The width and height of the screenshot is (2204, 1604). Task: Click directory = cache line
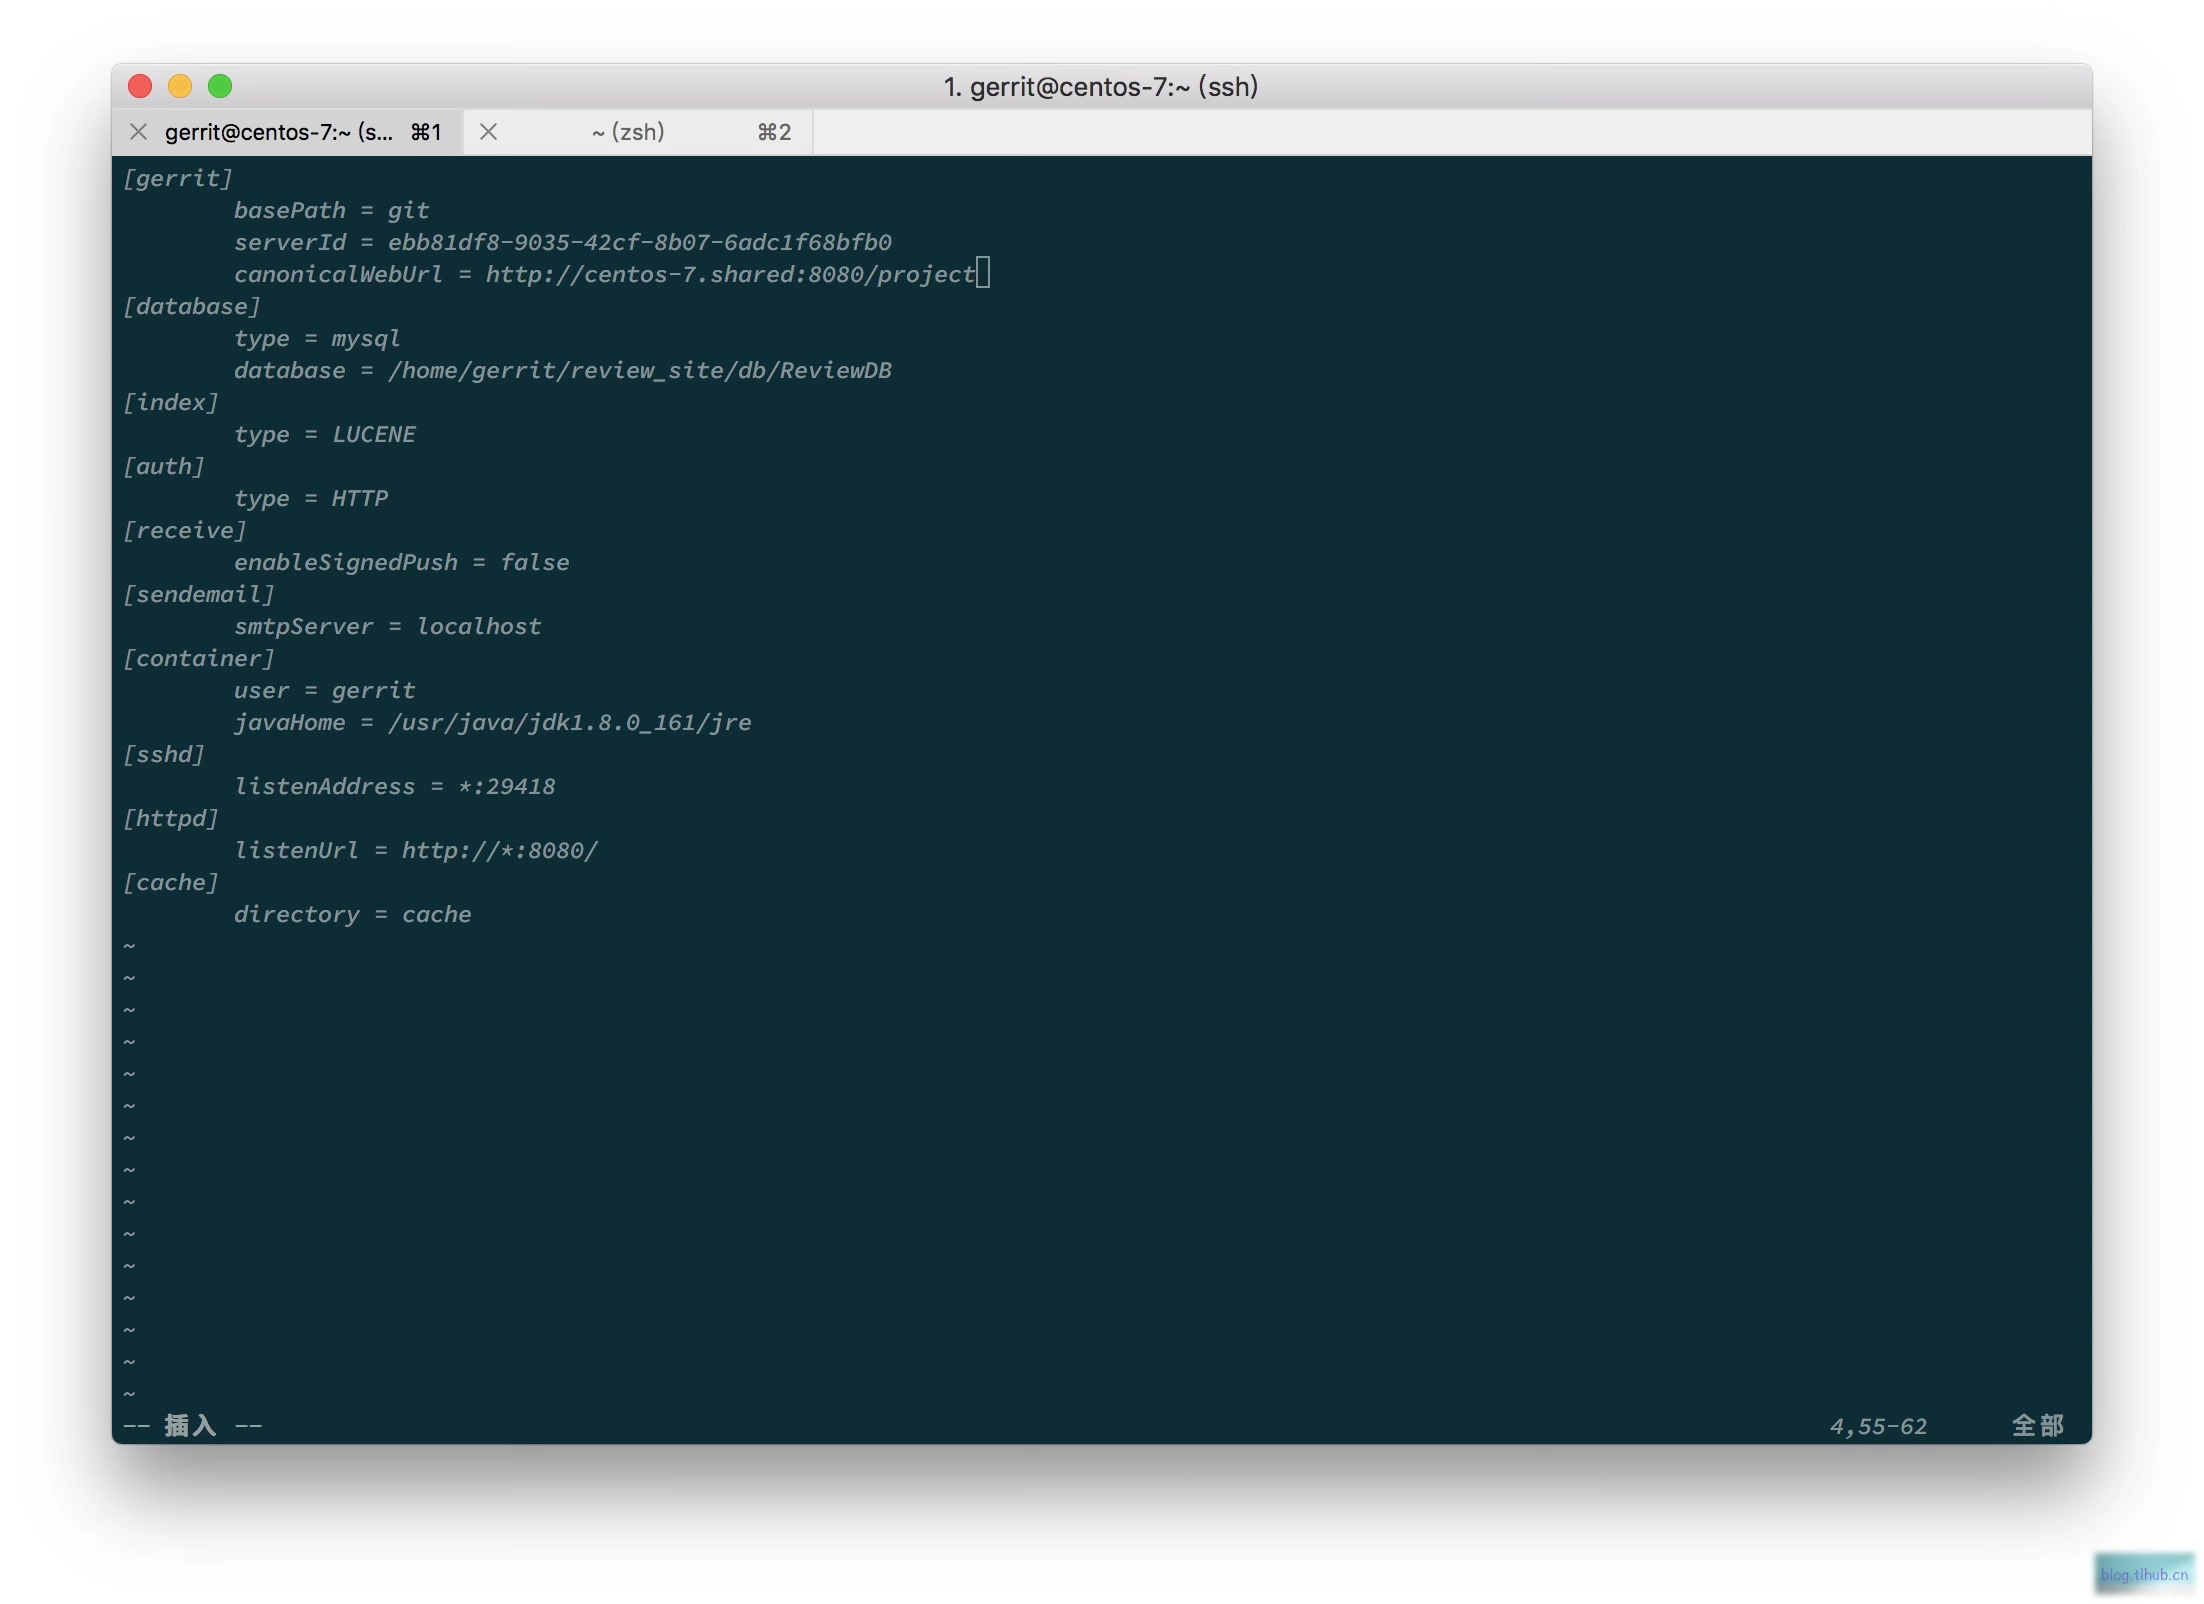pyautogui.click(x=353, y=915)
